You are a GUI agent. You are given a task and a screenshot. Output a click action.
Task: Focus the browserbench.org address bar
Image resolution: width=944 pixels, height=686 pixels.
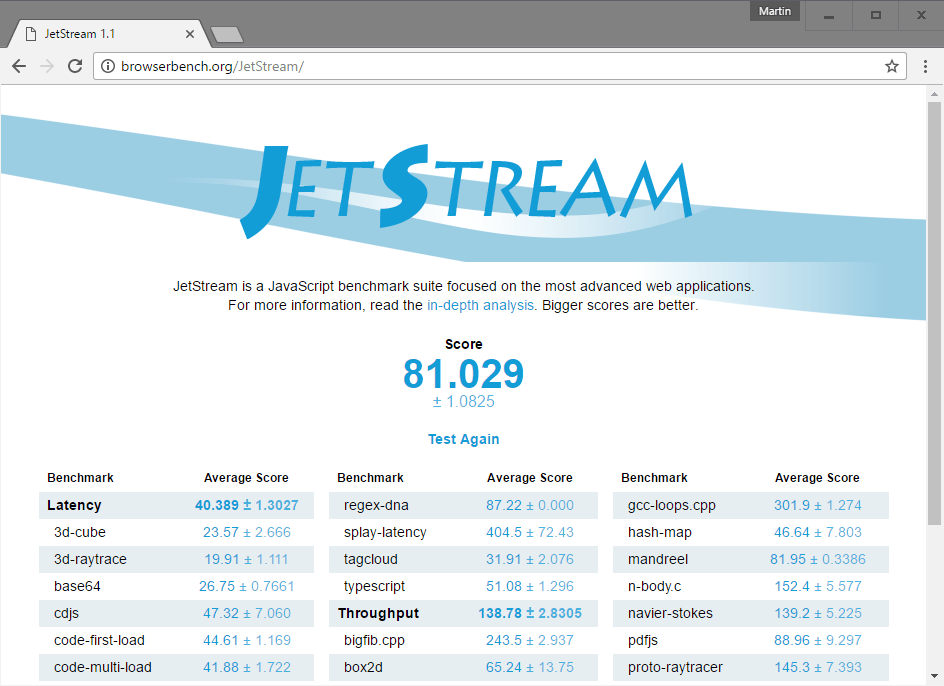[500, 66]
